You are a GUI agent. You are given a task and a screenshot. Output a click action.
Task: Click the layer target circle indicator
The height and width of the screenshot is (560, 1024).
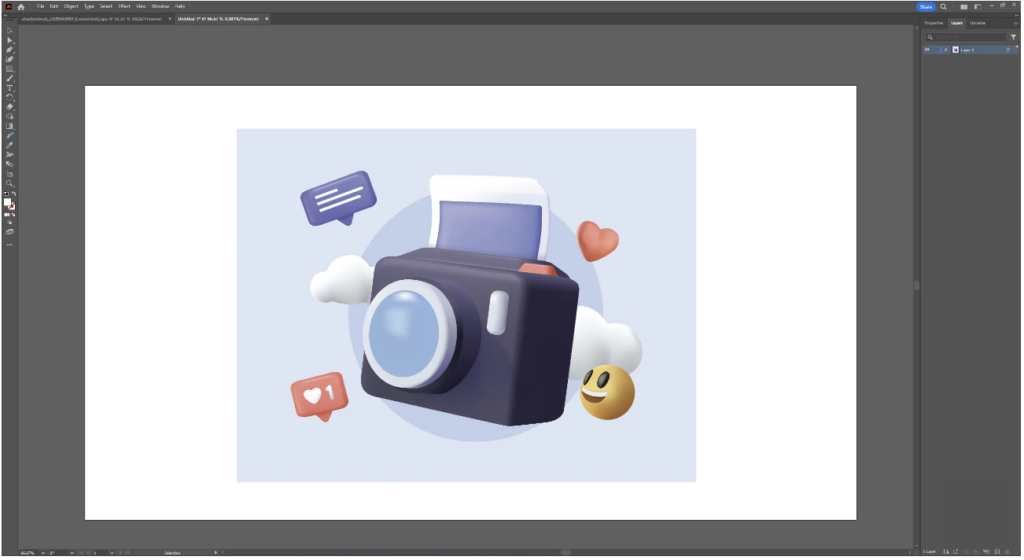point(1007,49)
